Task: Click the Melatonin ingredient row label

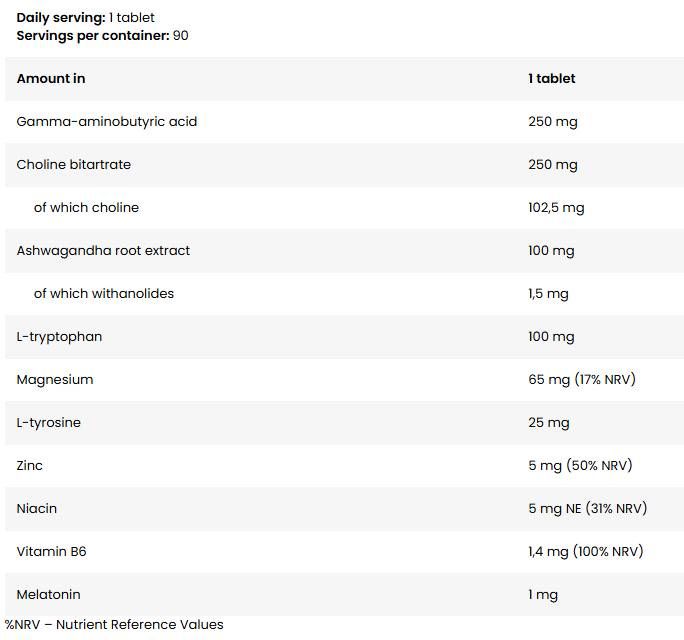Action: [48, 595]
